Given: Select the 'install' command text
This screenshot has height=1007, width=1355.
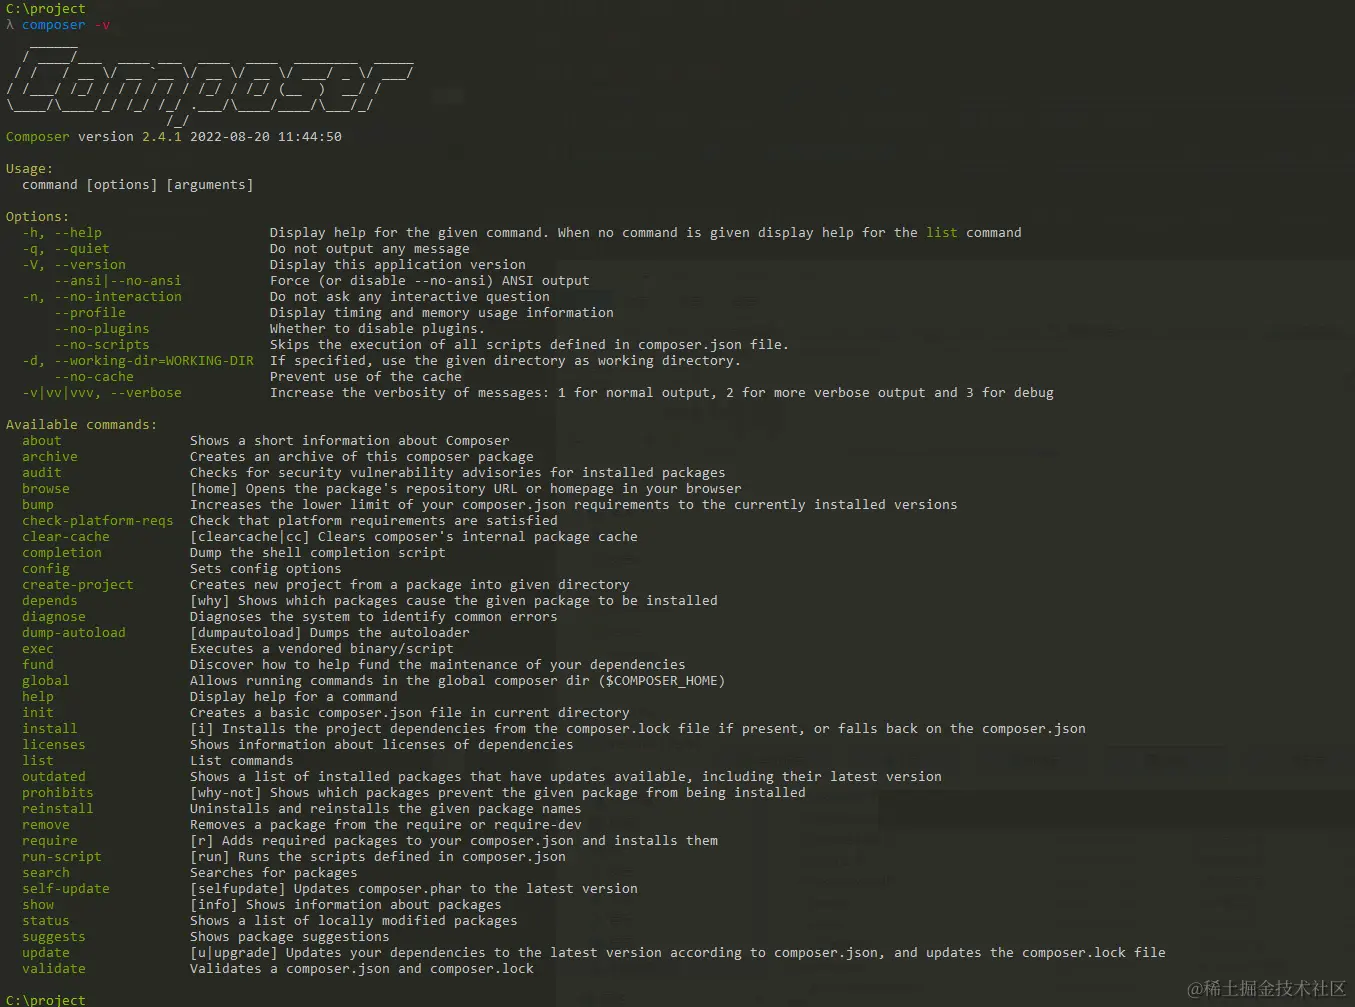Looking at the screenshot, I should (50, 729).
